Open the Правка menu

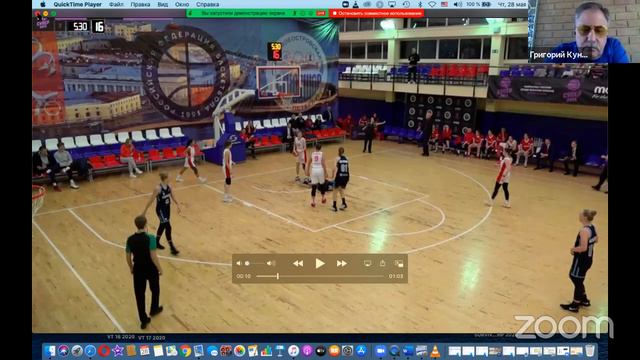(140, 4)
